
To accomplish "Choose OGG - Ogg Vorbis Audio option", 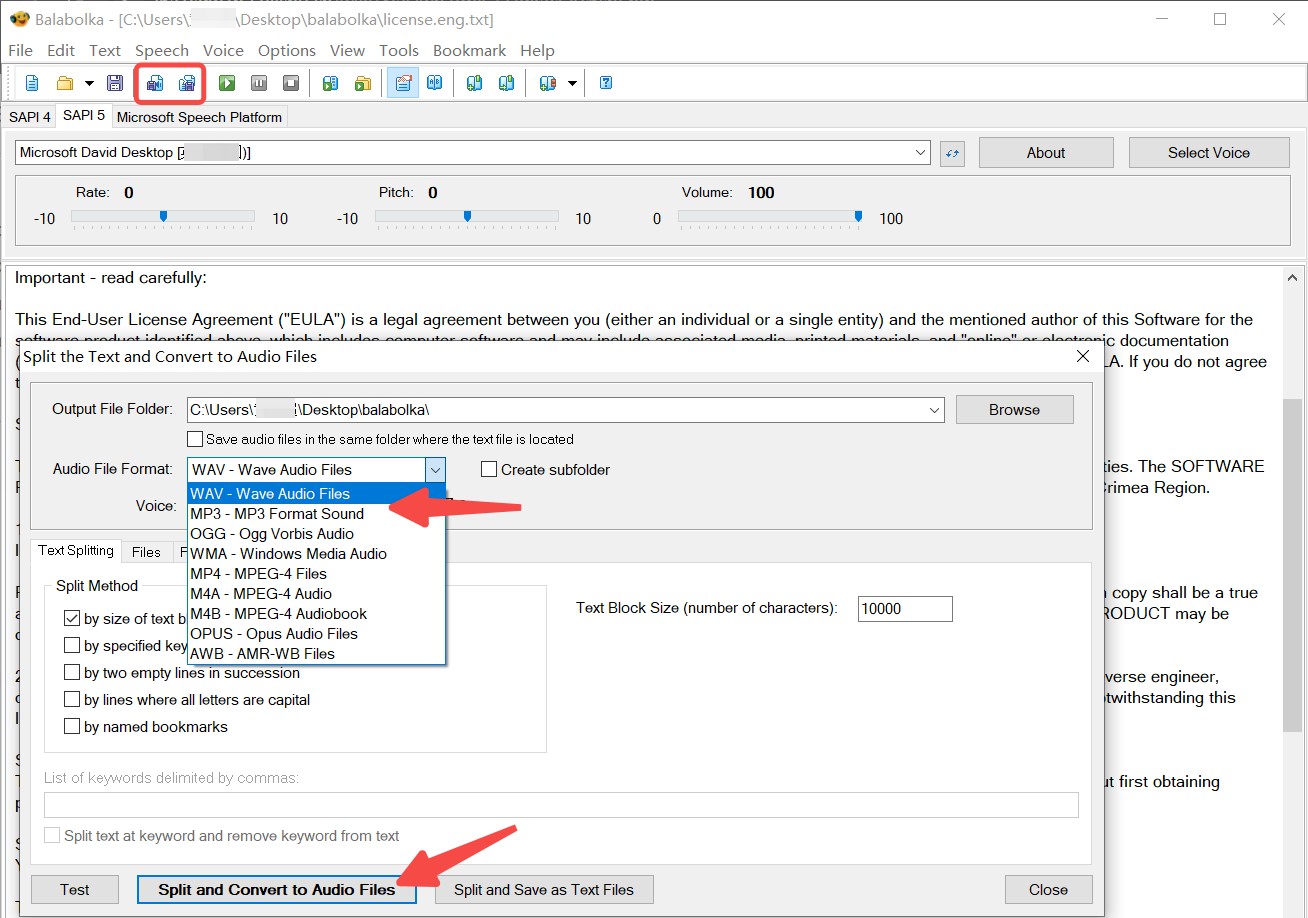I will click(316, 534).
